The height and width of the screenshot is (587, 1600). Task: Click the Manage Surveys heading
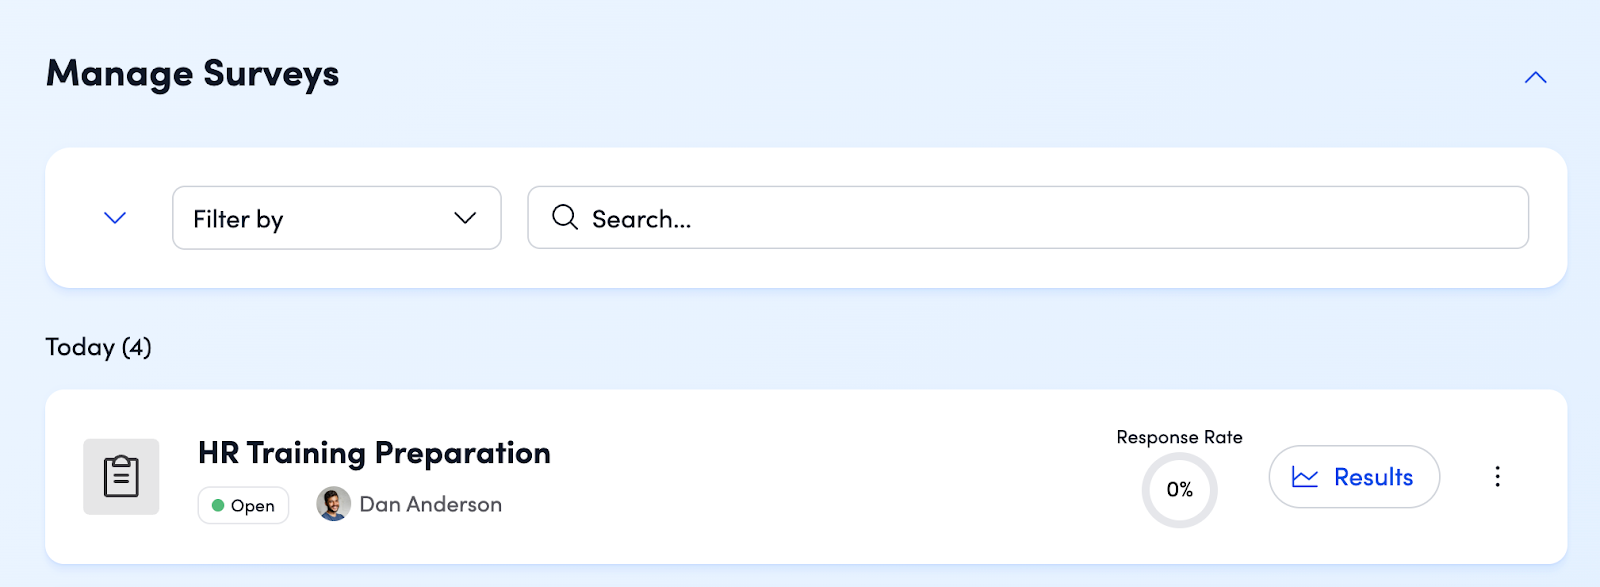(193, 74)
